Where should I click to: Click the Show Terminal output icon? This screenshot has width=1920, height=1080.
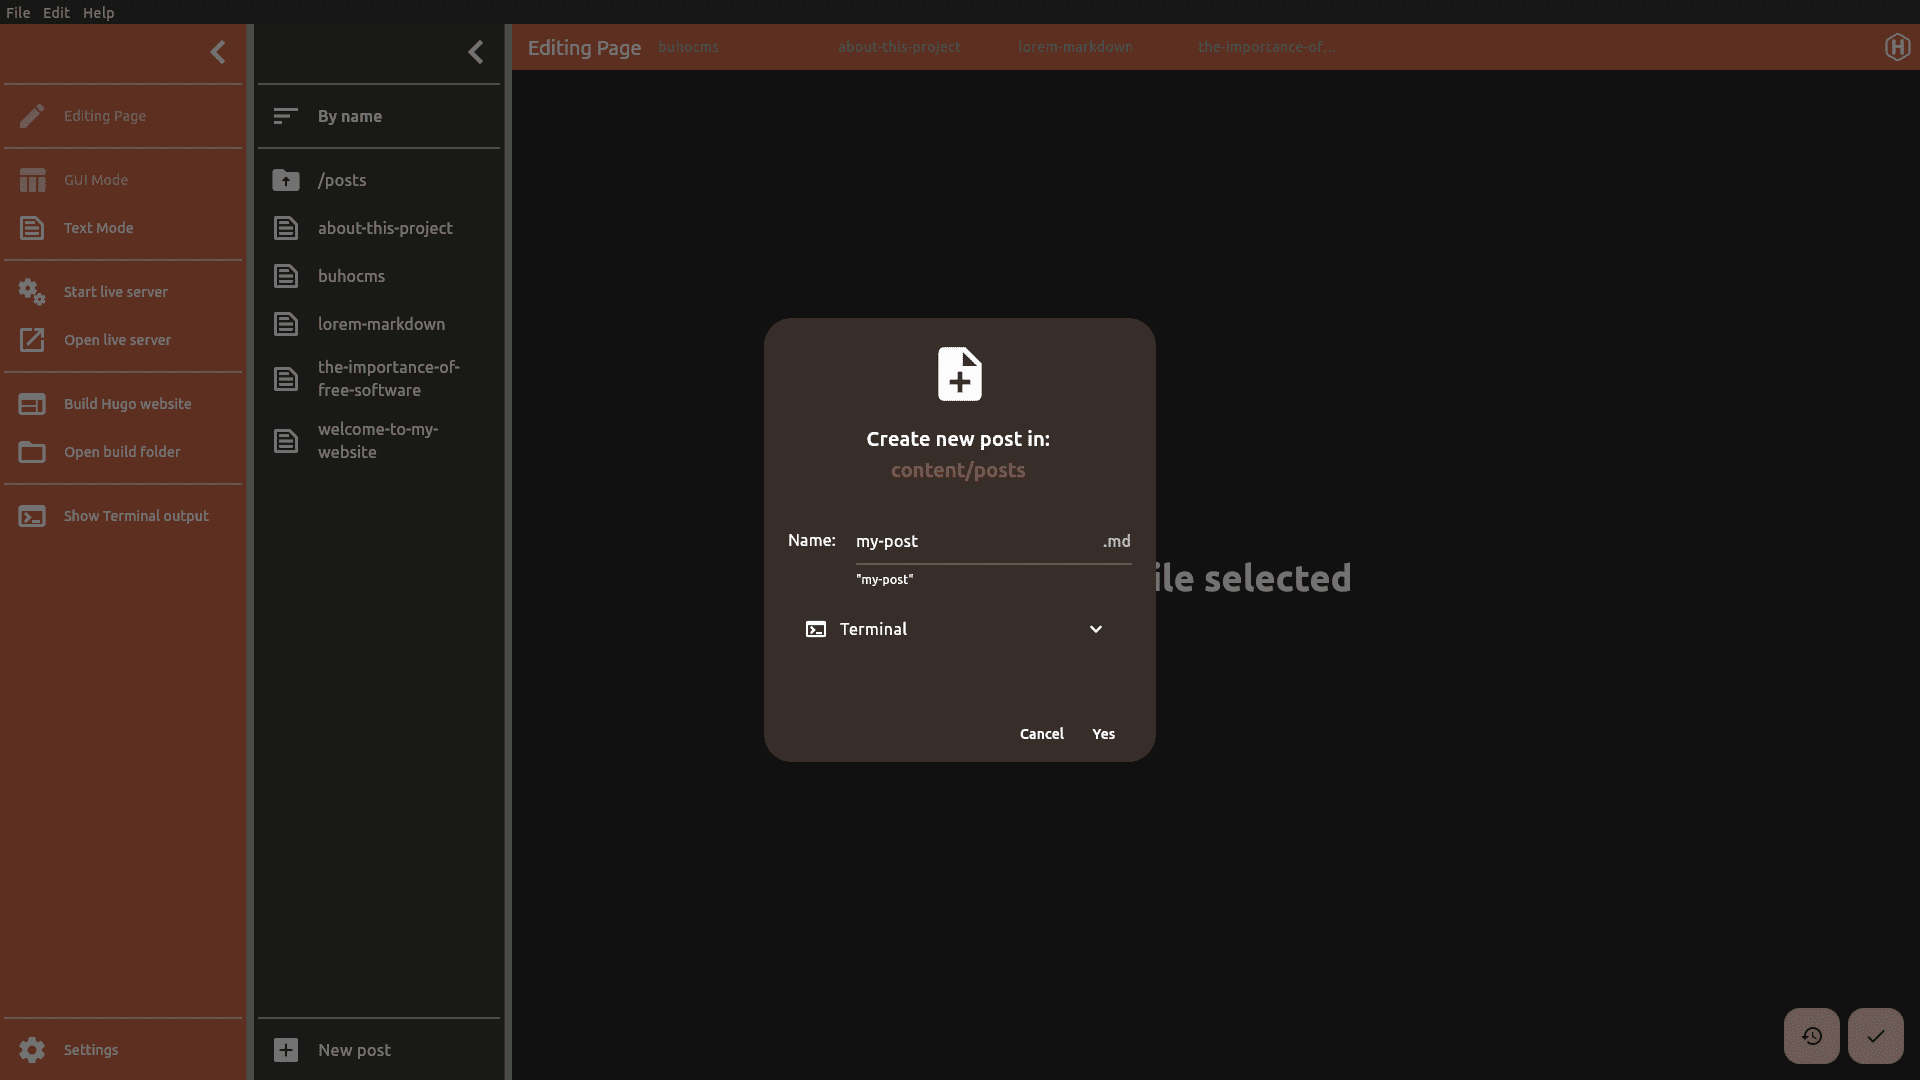point(32,516)
